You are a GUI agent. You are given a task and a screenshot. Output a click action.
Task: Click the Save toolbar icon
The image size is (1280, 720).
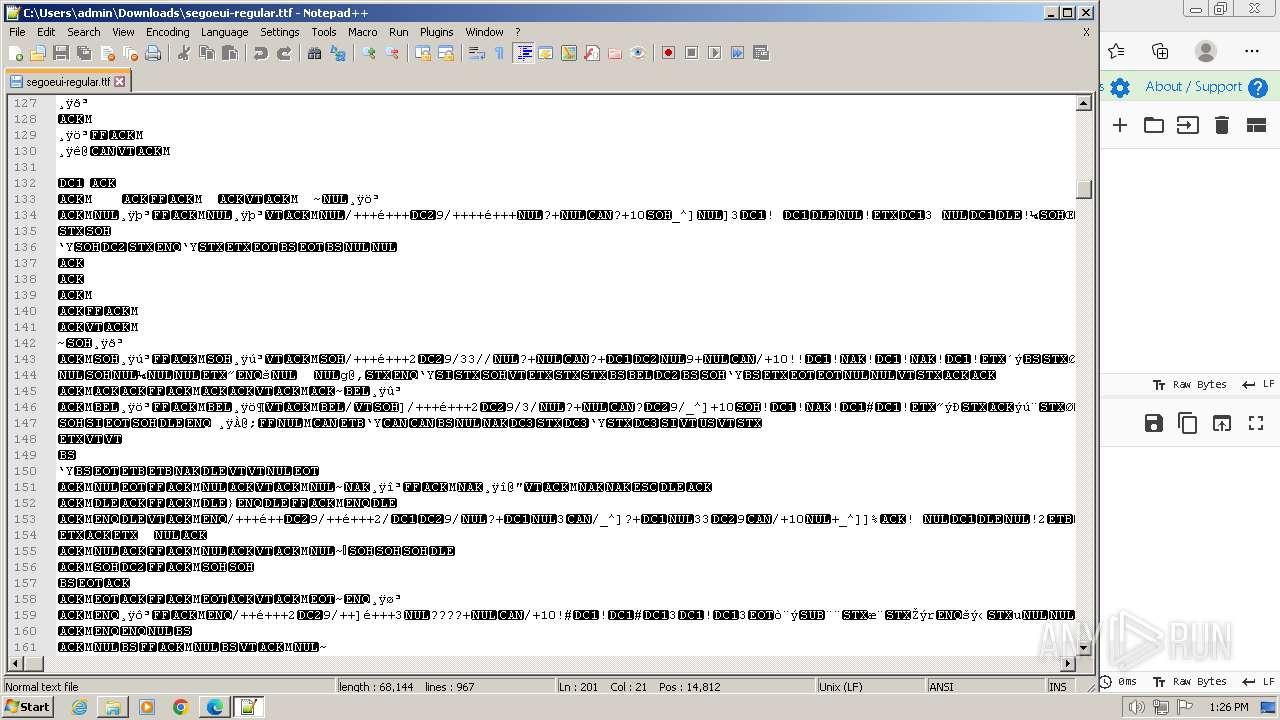[x=61, y=53]
